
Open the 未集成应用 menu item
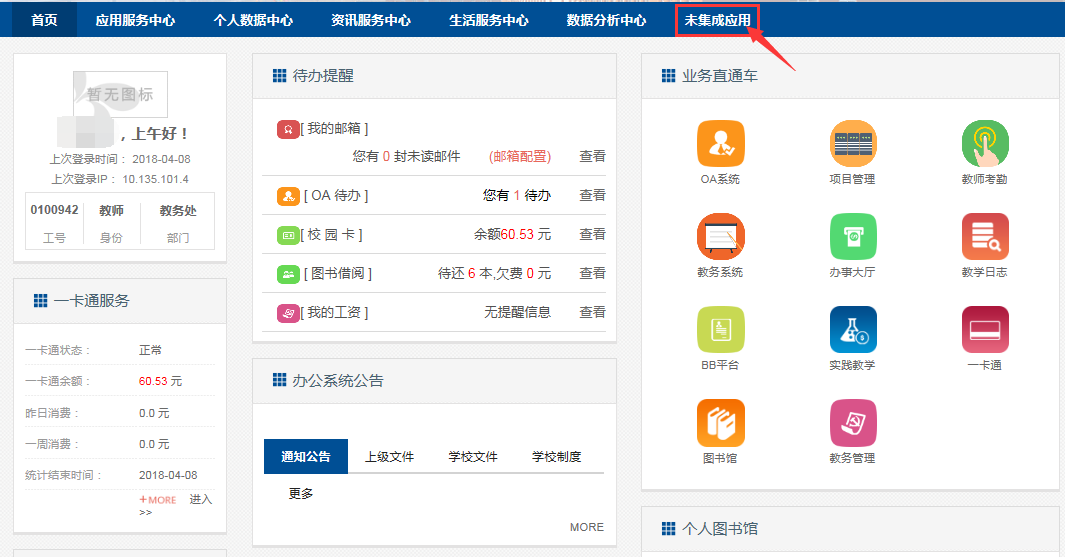click(717, 20)
